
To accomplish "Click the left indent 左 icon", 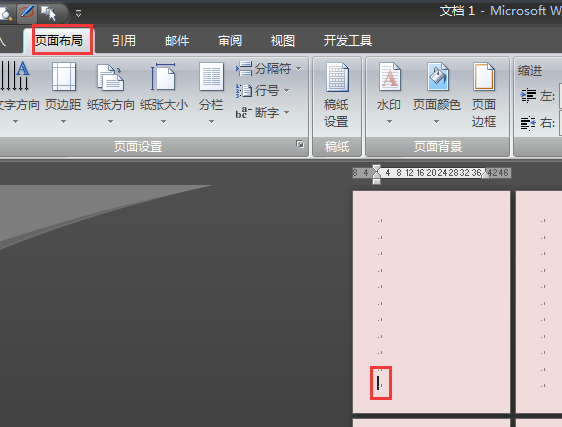I will pos(528,96).
